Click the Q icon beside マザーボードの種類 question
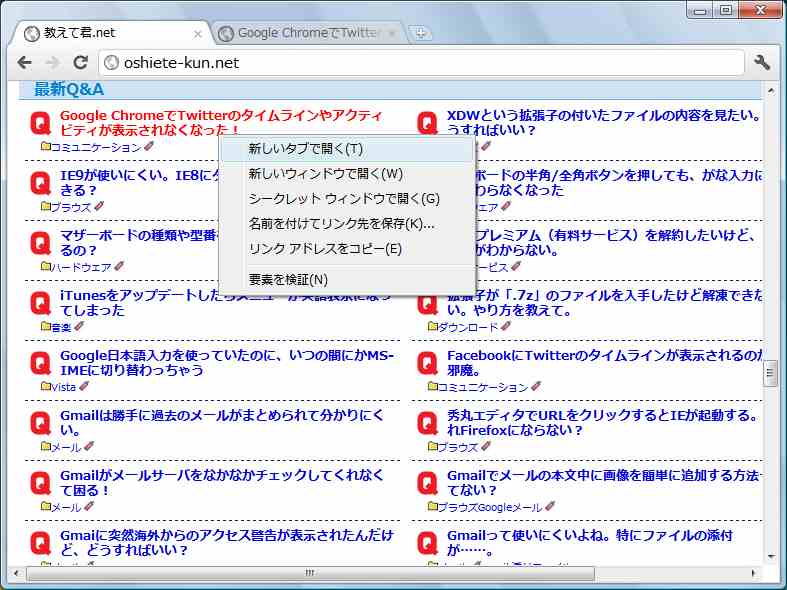This screenshot has width=787, height=590. (40, 243)
